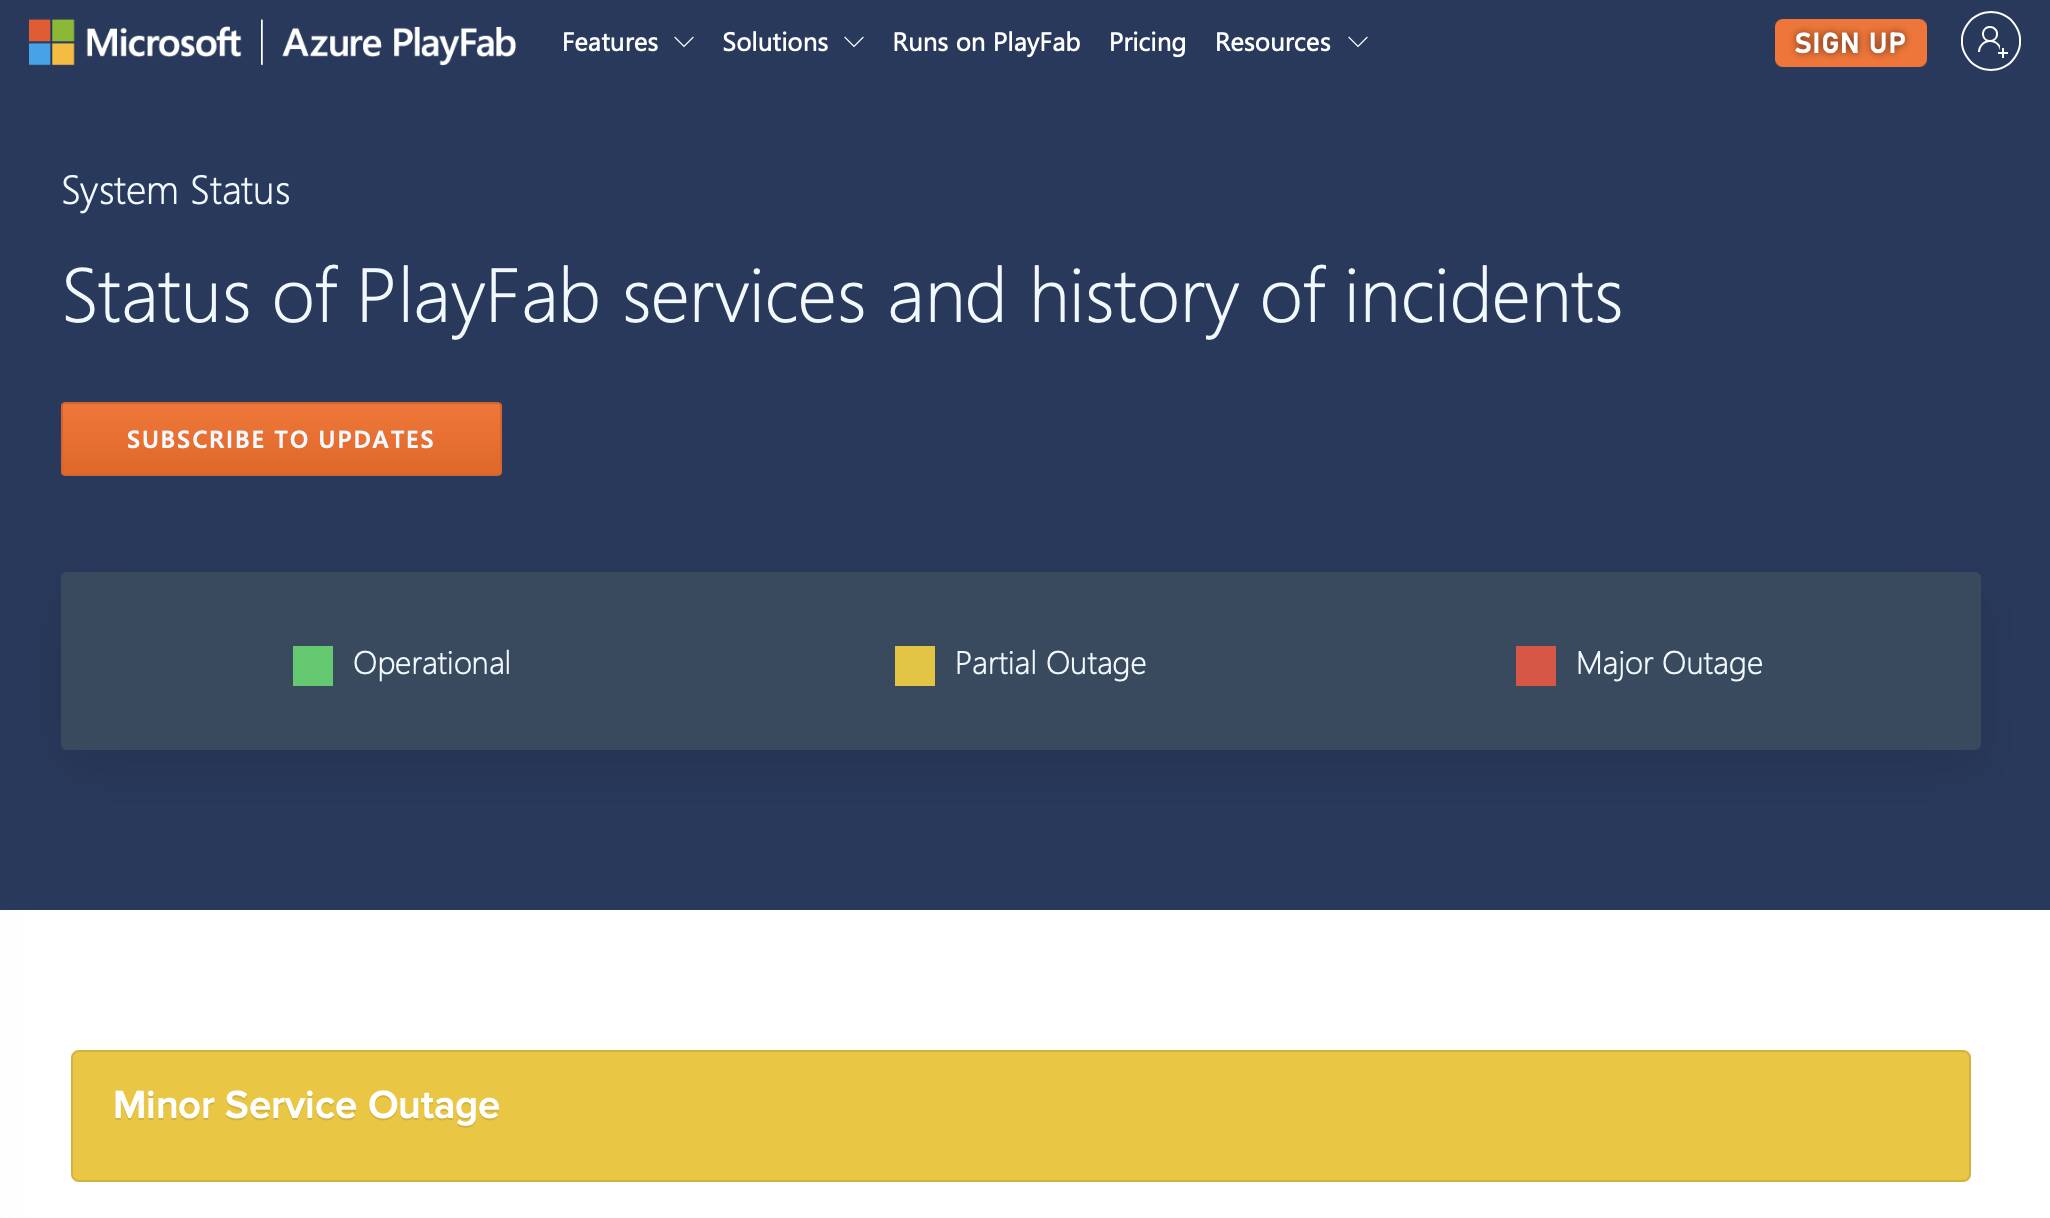Go to Runs on PlayFab page

[986, 42]
